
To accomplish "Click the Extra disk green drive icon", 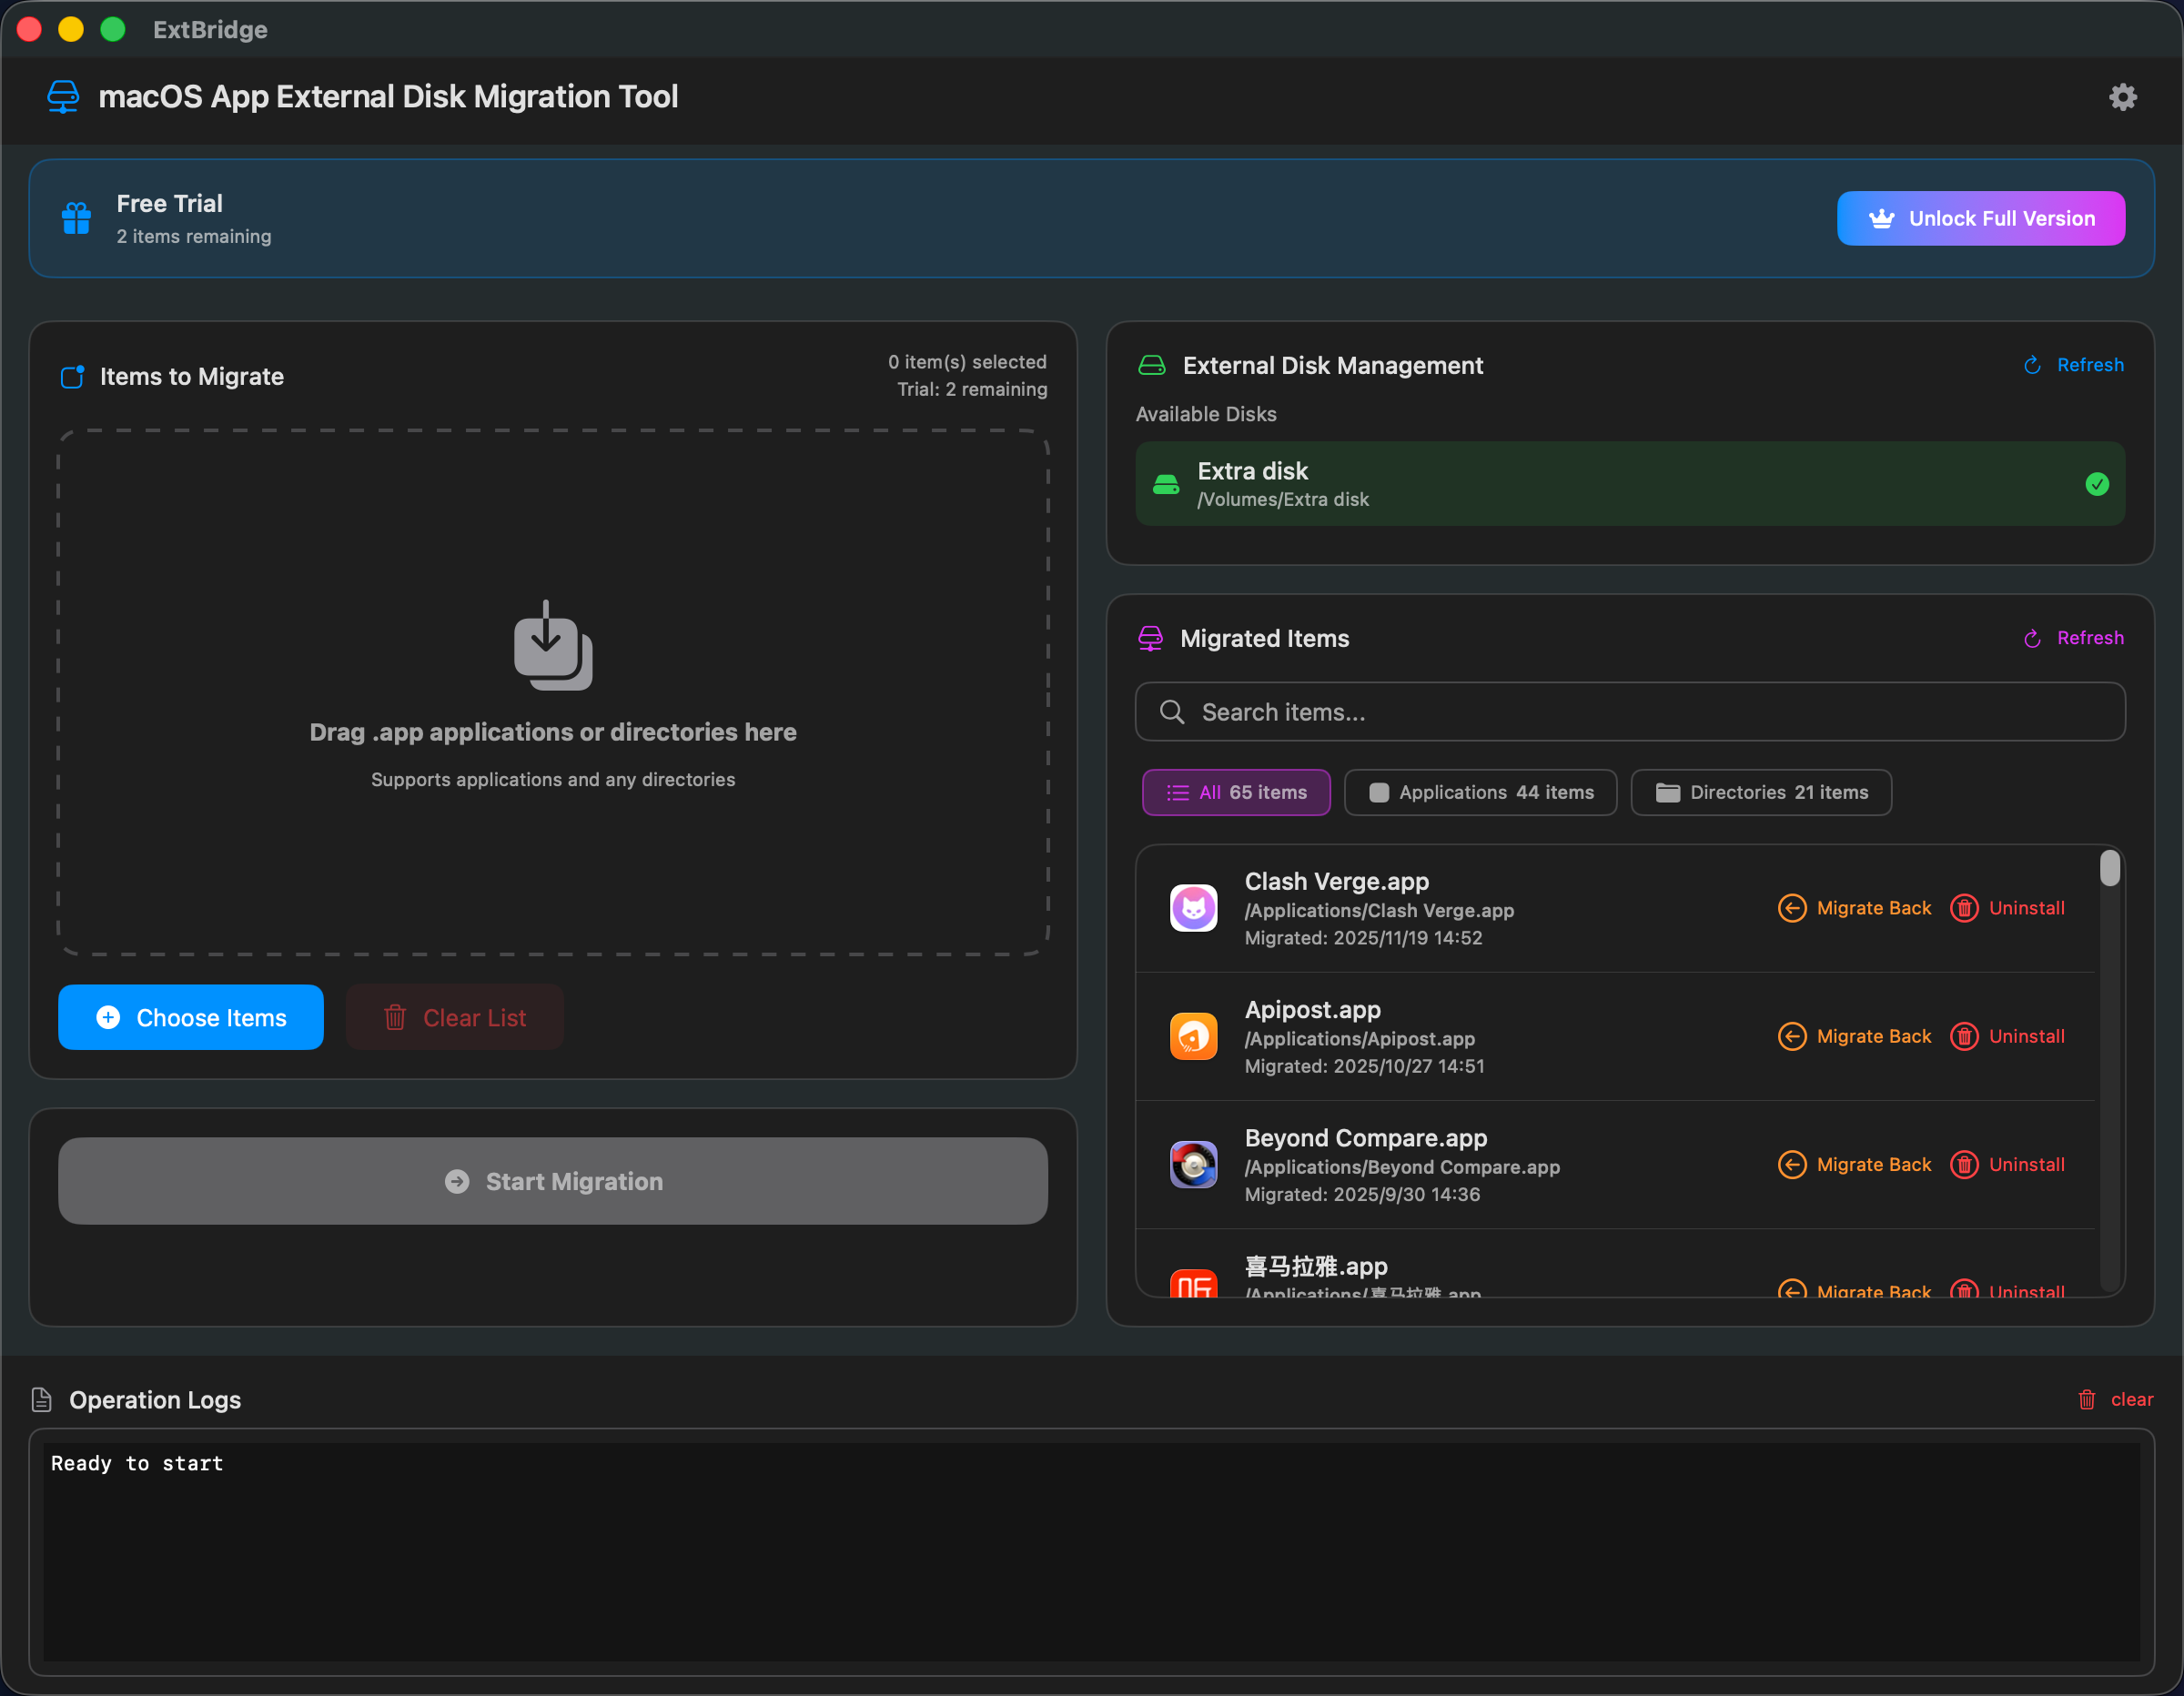I will coord(1166,484).
